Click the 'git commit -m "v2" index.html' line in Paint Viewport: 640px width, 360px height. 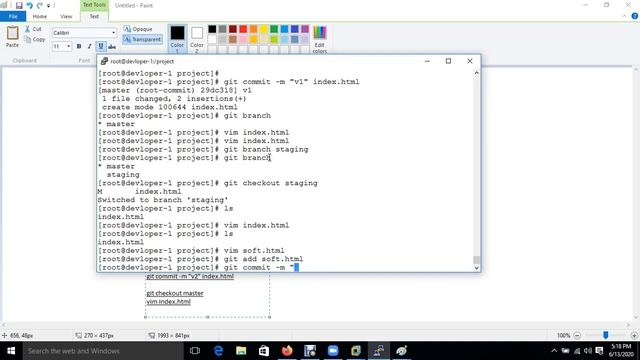click(190, 276)
